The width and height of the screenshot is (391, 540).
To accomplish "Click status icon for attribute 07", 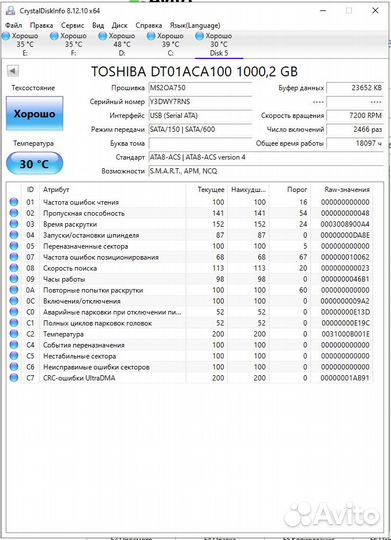I will tap(14, 257).
